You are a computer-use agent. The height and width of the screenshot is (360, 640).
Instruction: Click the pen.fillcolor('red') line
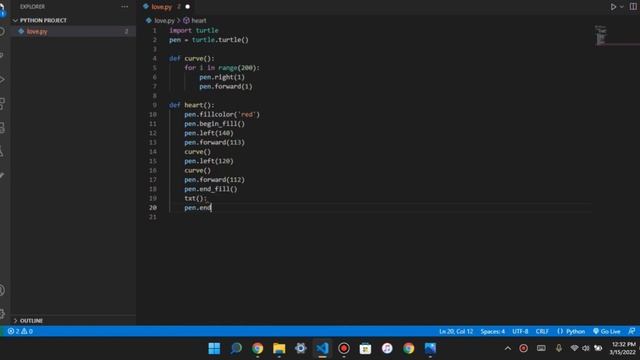[222, 114]
